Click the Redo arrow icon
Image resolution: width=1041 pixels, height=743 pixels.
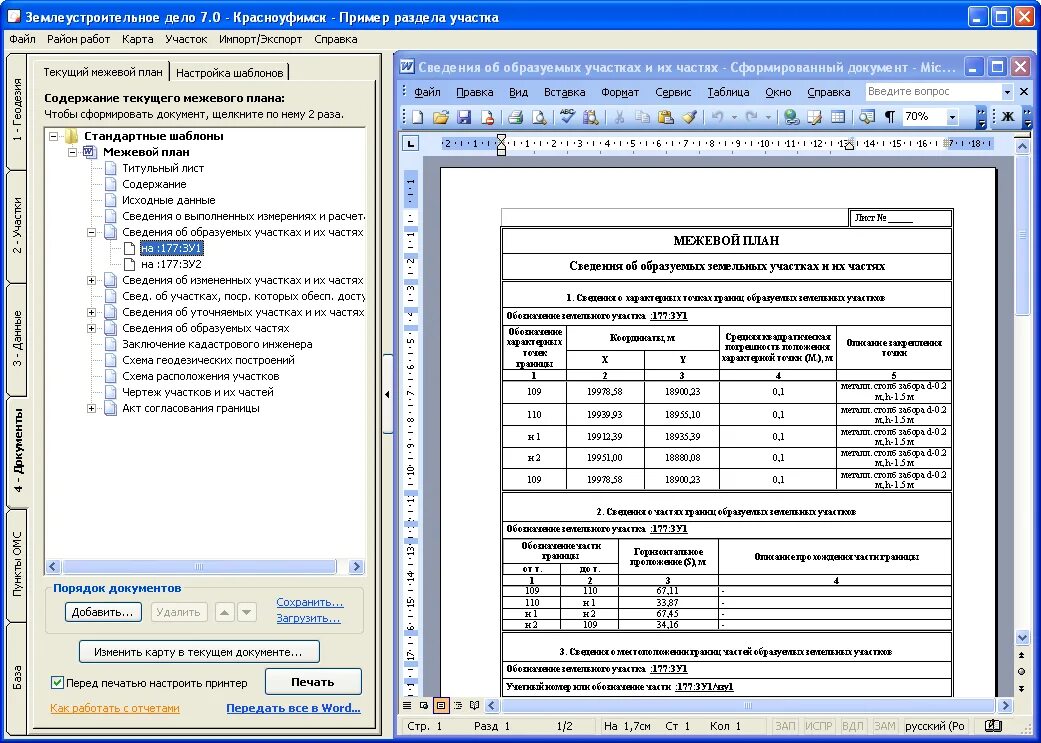752,117
